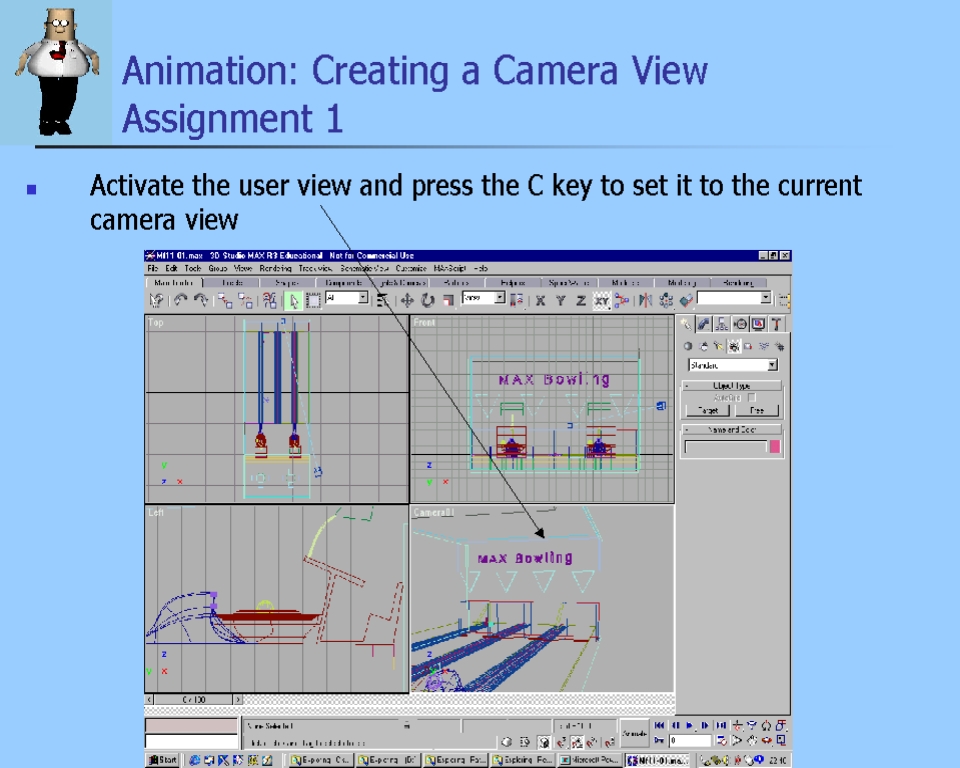Open the Customize menu
This screenshot has width=960, height=768.
(410, 268)
